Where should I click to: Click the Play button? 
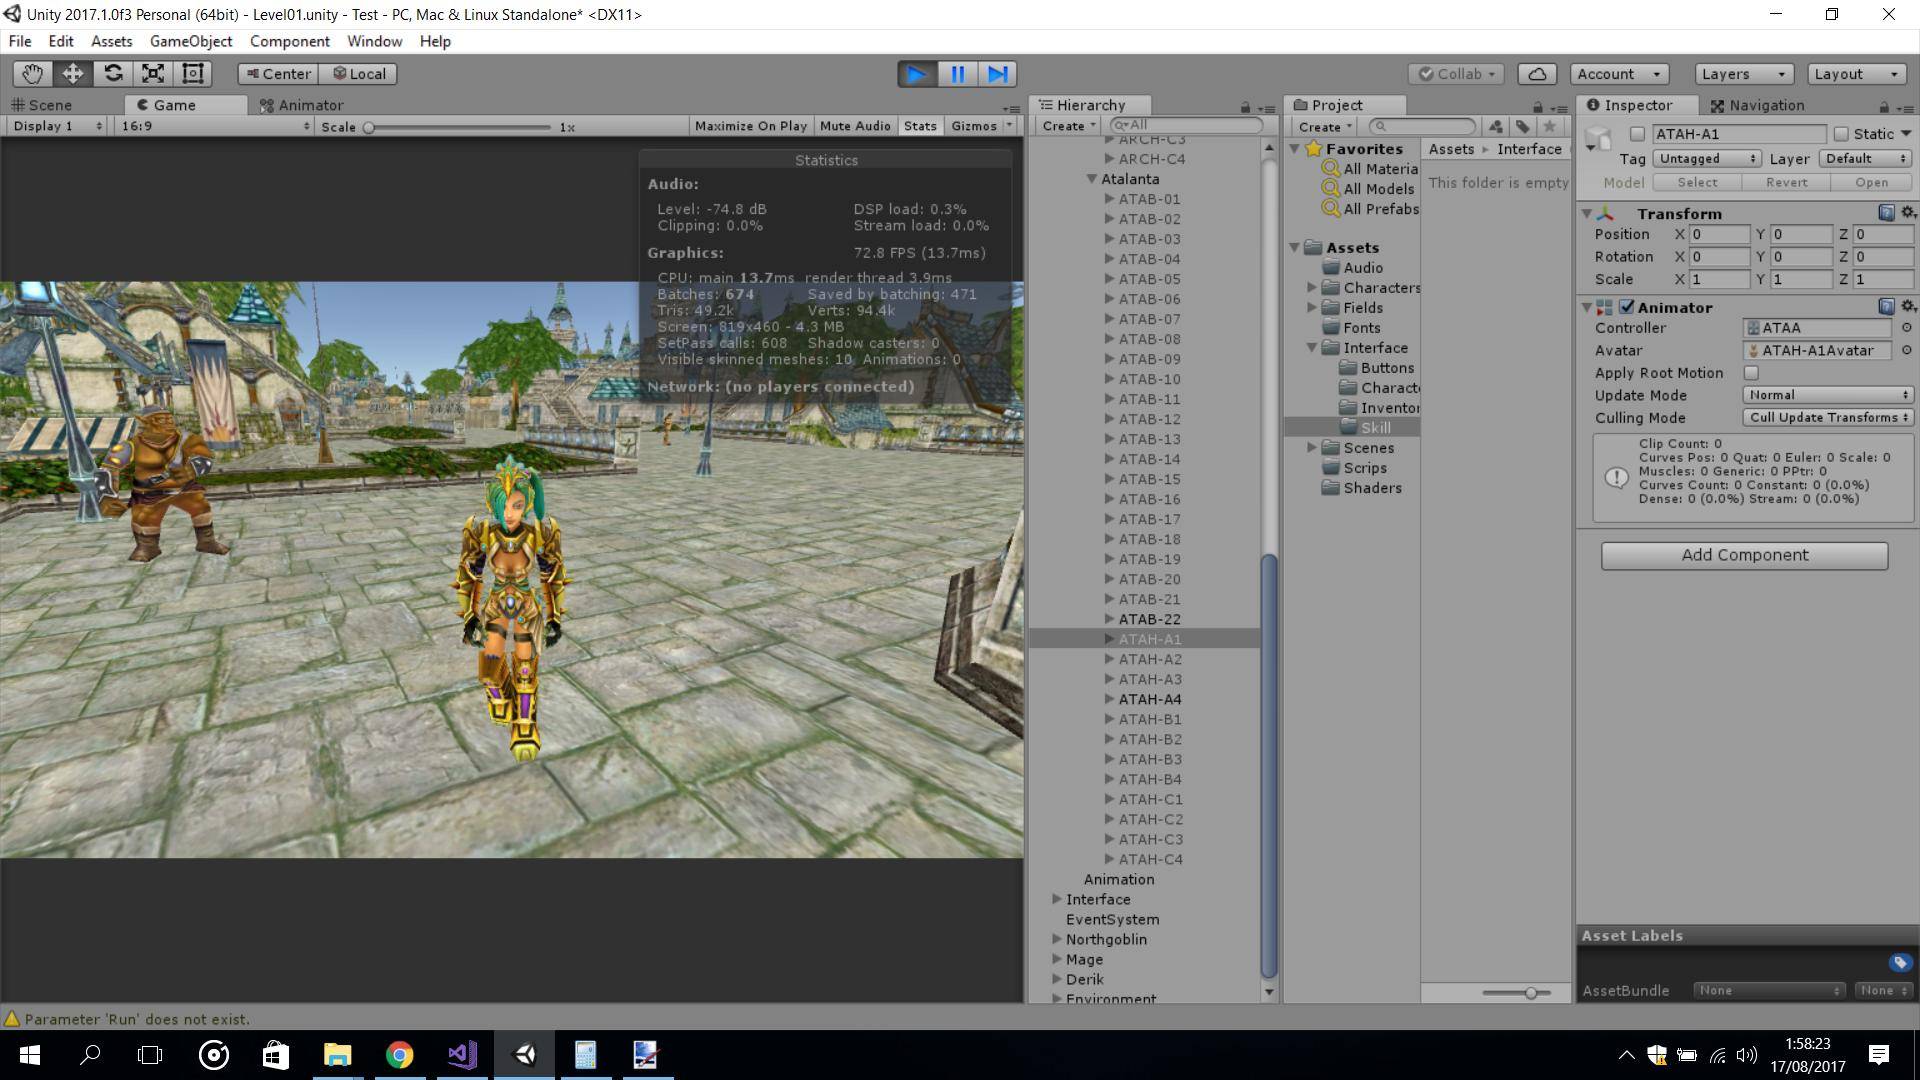point(916,74)
